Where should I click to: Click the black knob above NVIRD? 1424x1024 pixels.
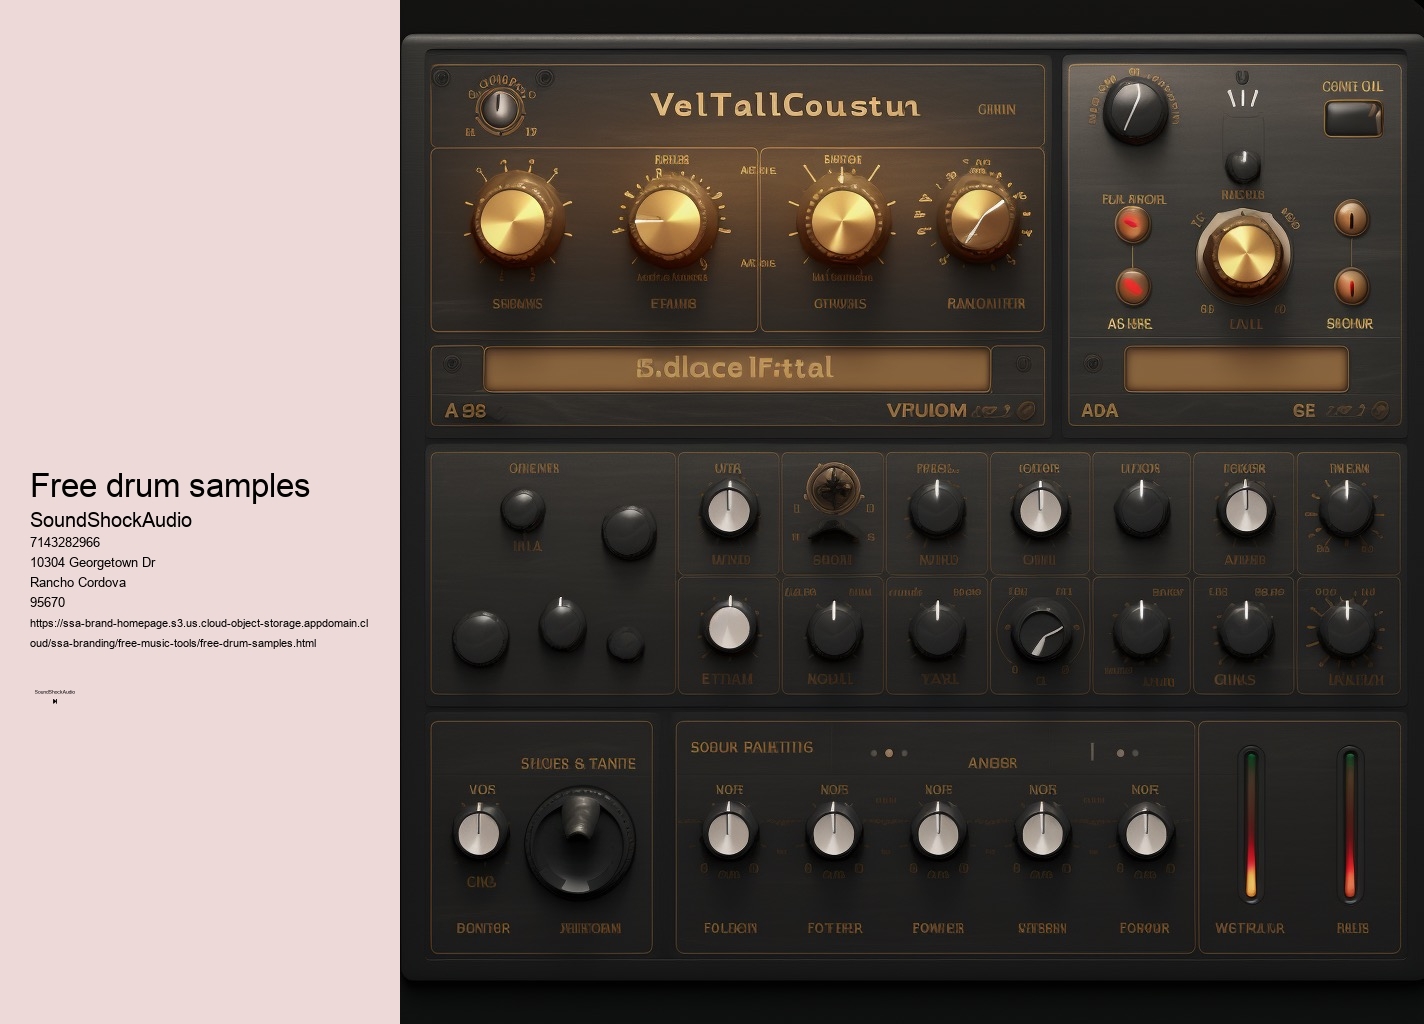point(937,511)
